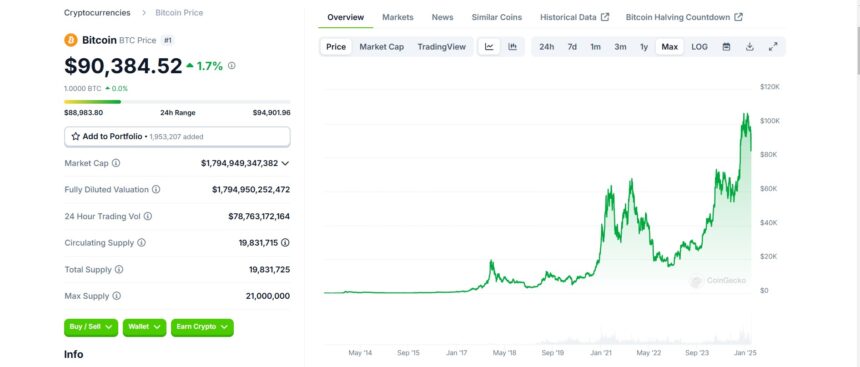Open the calendar date range picker

coord(726,47)
